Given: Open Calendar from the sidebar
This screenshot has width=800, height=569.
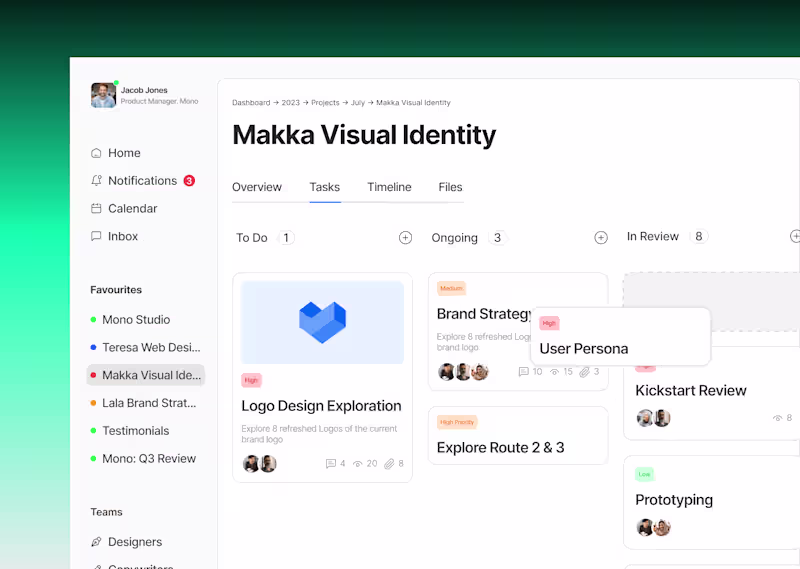Looking at the screenshot, I should click(133, 208).
